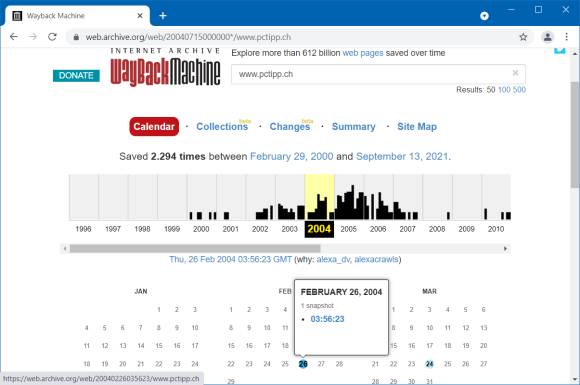Click the browser forward arrow
This screenshot has width=580, height=385.
click(33, 37)
